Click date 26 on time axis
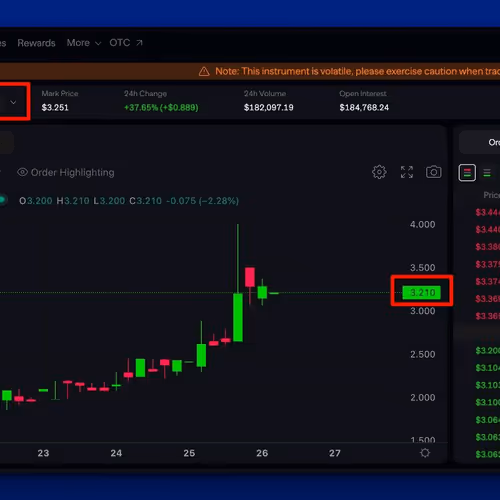 (262, 453)
